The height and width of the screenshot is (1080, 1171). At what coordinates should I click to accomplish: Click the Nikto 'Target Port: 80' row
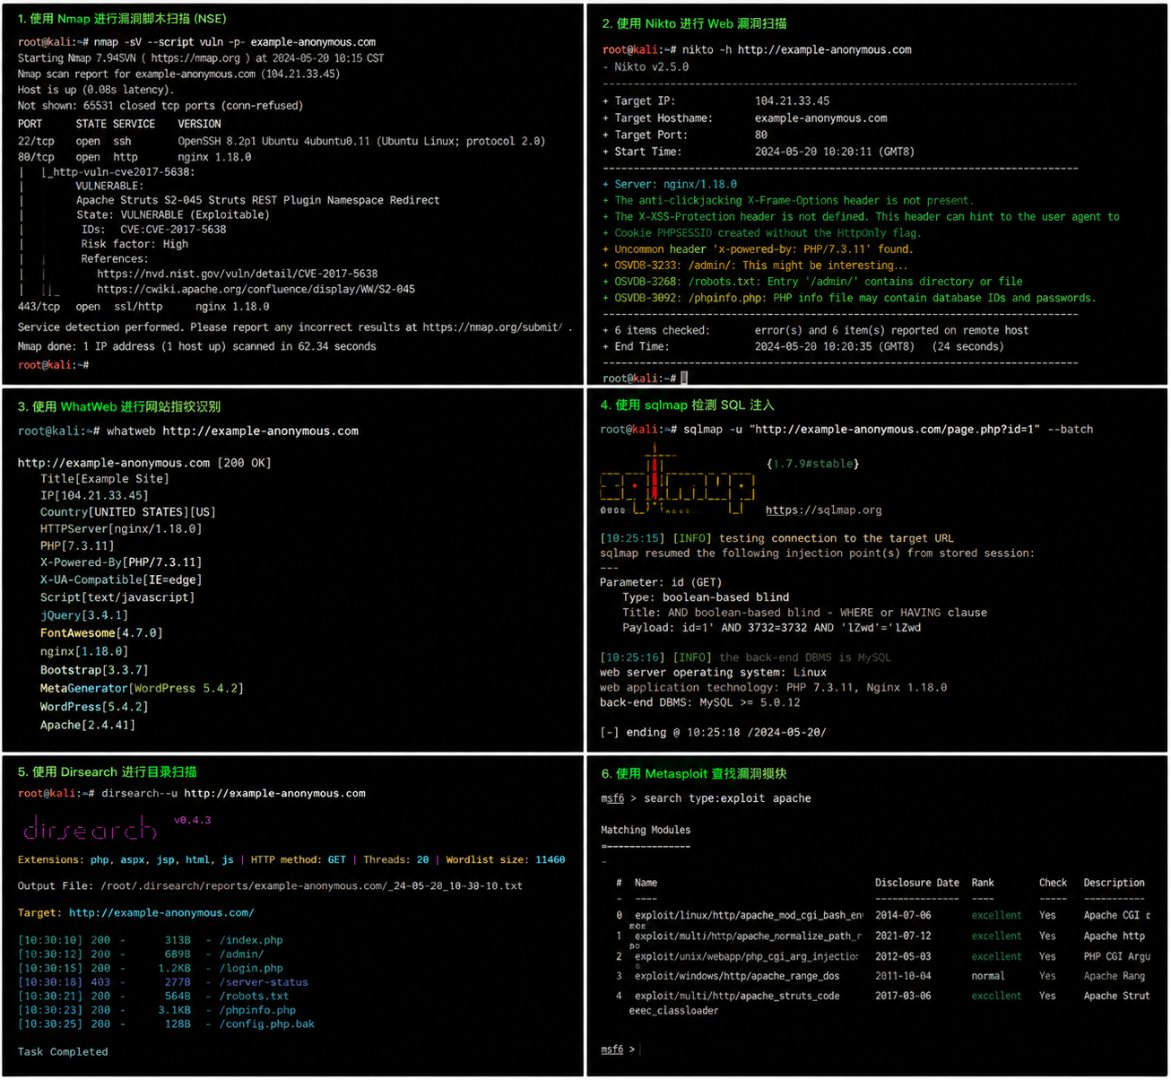click(685, 135)
